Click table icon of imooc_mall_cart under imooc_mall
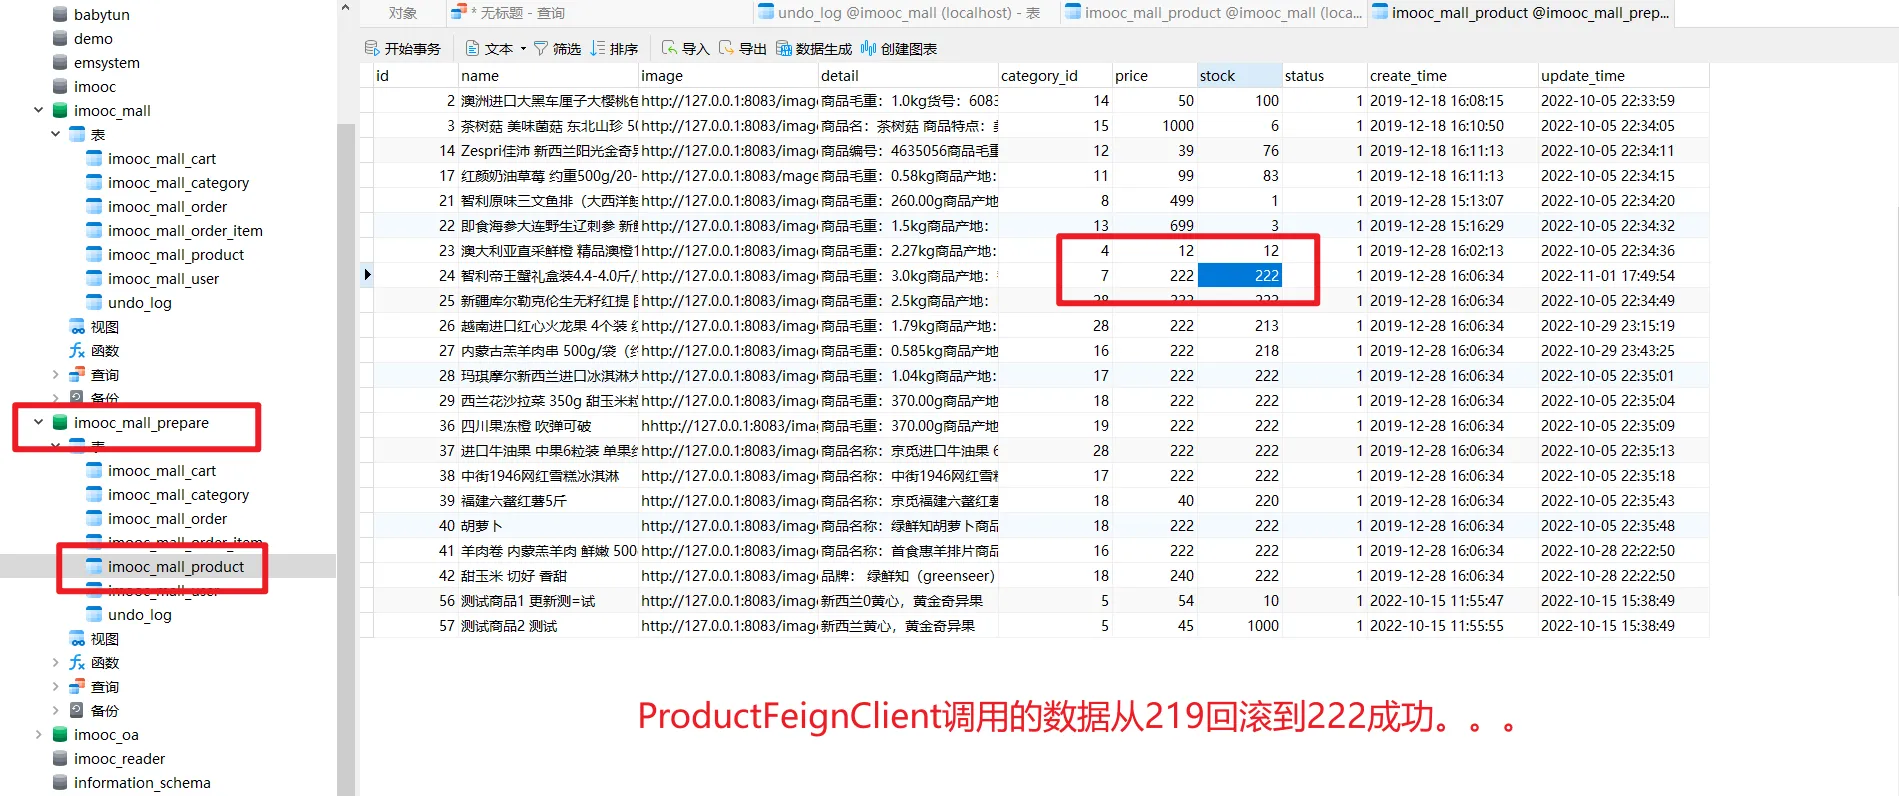Image resolution: width=1899 pixels, height=796 pixels. tap(94, 158)
